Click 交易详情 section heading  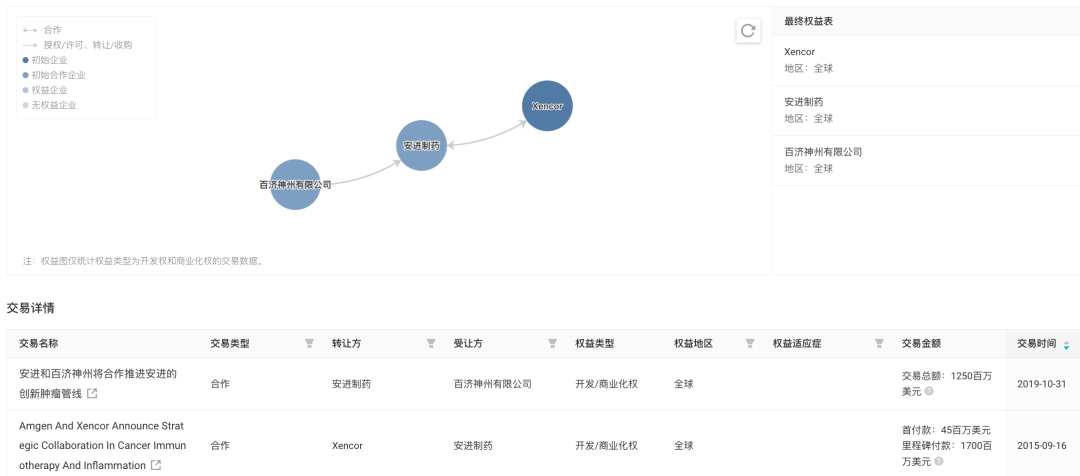coord(30,308)
